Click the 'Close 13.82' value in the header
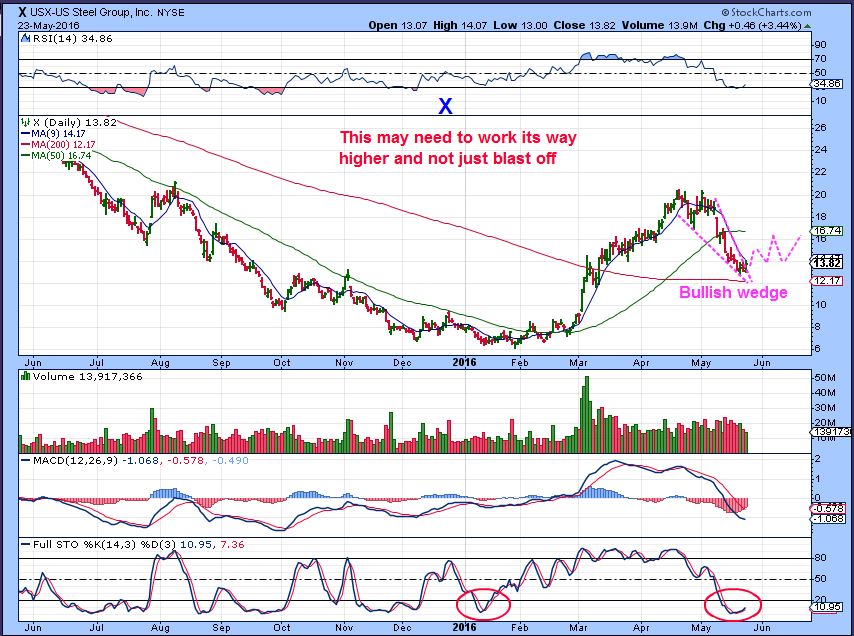854x636 pixels. (x=582, y=26)
